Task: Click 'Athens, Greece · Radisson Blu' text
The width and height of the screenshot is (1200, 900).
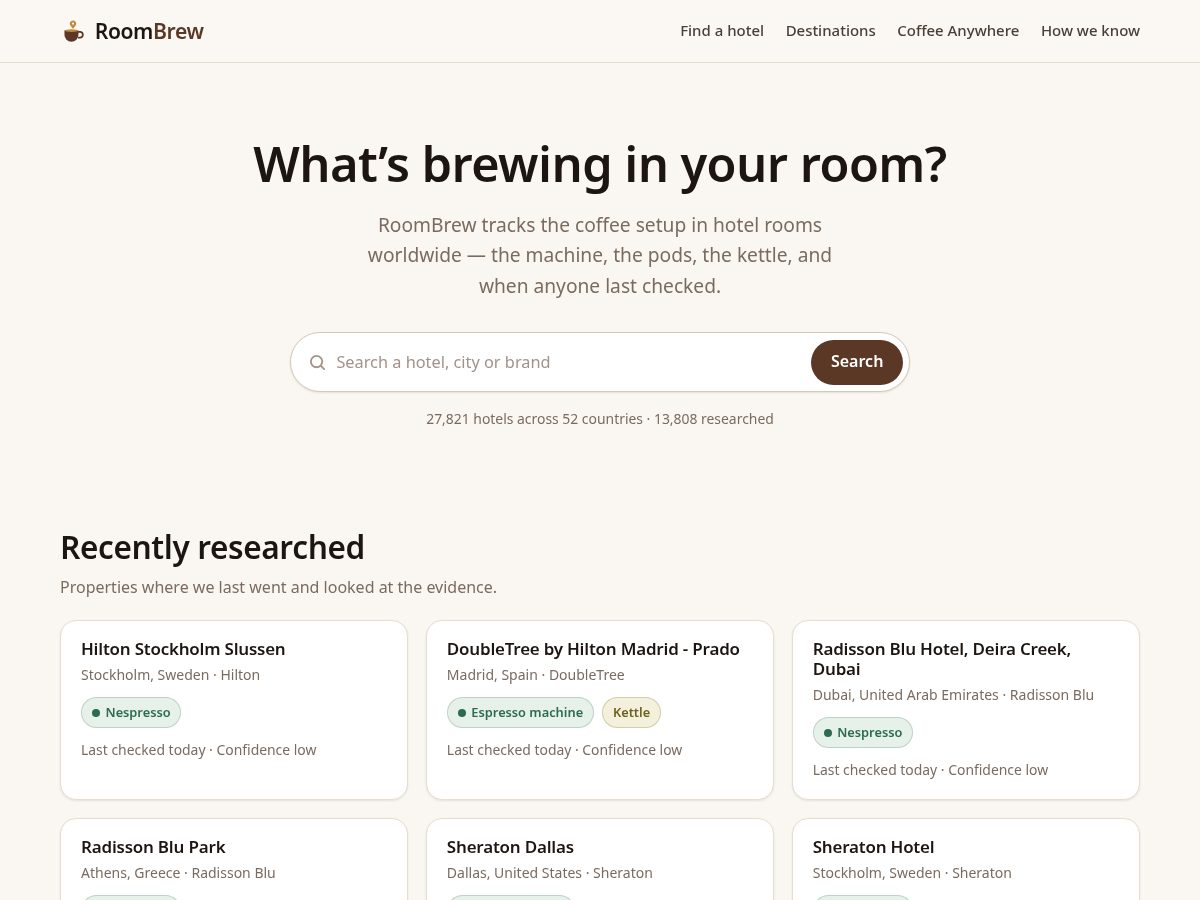Action: point(178,873)
